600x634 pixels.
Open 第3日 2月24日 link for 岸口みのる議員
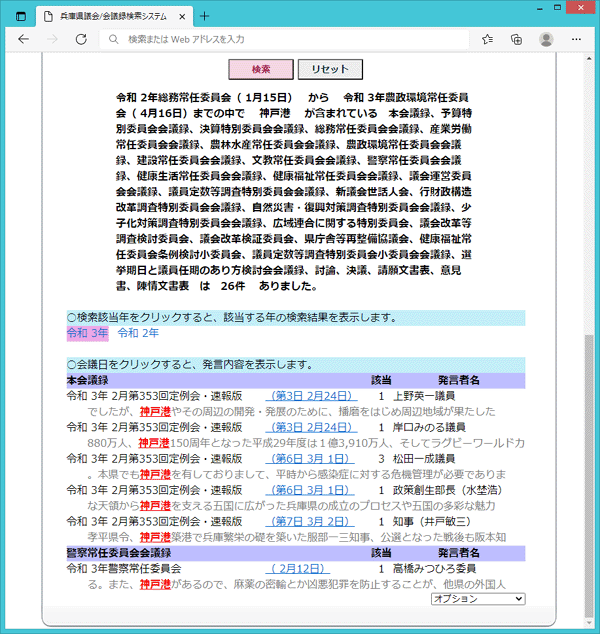[x=311, y=427]
